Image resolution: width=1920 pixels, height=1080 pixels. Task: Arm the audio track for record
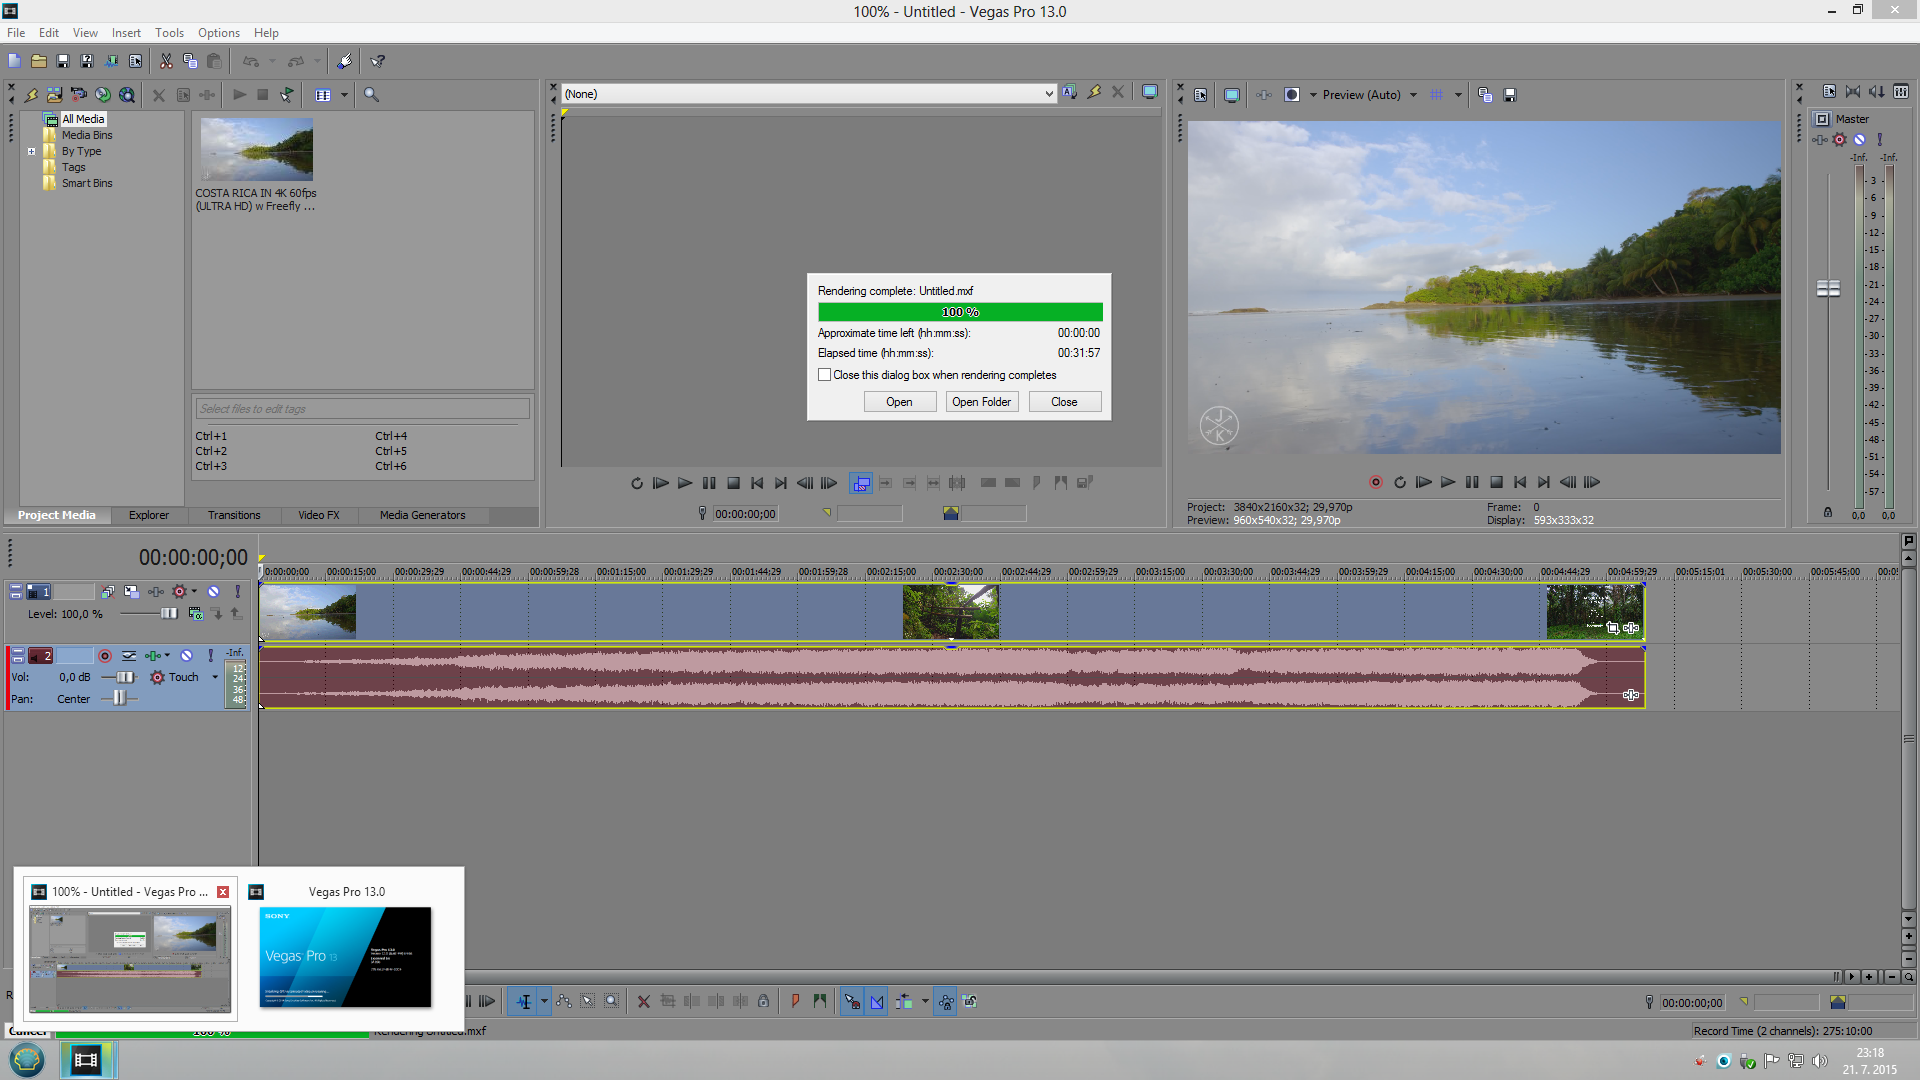(x=105, y=656)
